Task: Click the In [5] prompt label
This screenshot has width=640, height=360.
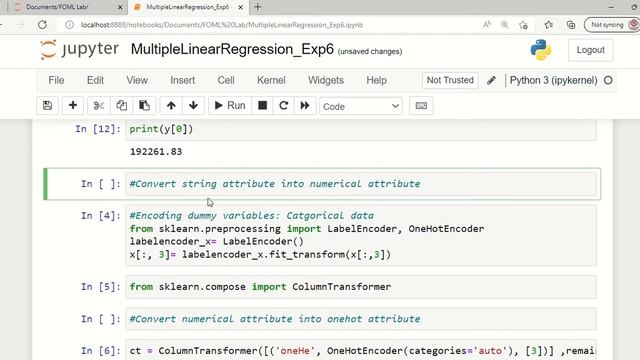Action: 100,287
